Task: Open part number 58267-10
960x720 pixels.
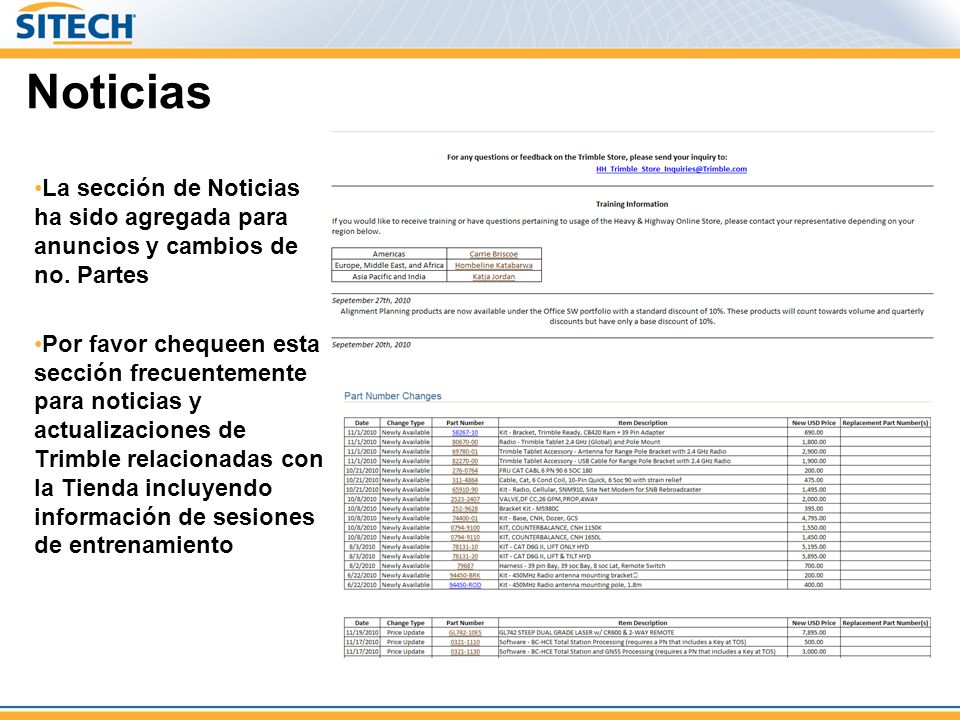Action: [x=465, y=432]
